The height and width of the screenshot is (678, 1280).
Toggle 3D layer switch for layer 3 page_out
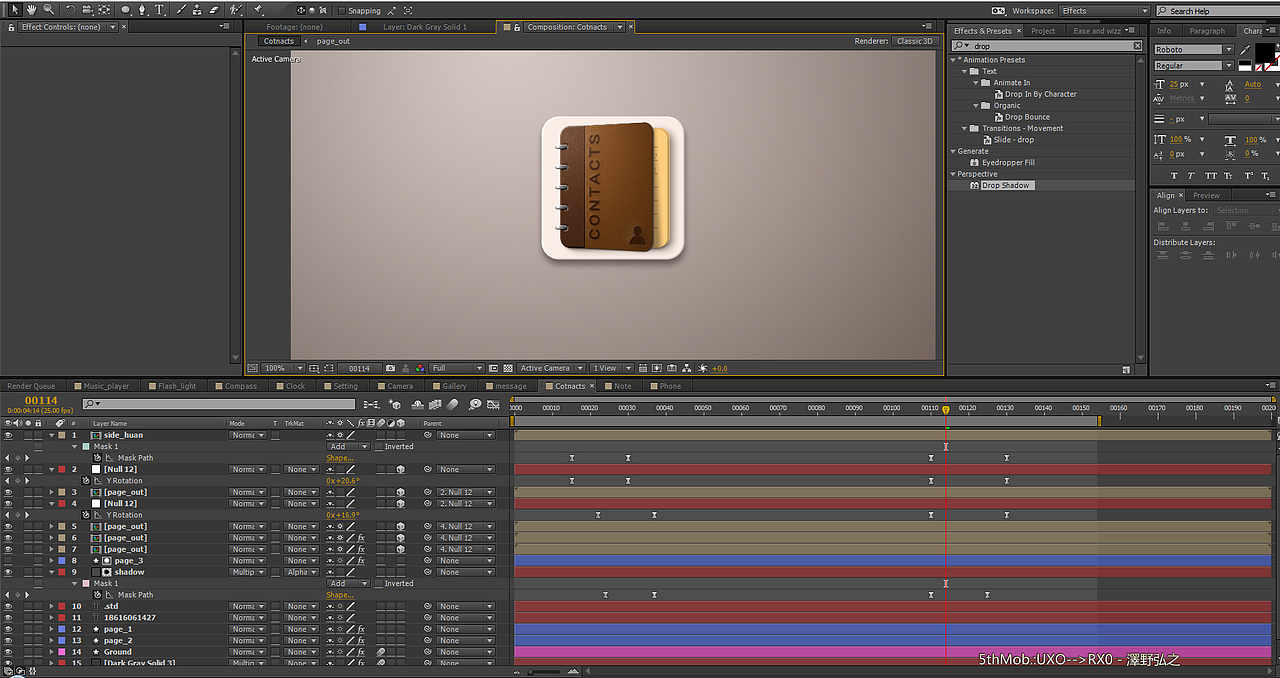tap(400, 492)
